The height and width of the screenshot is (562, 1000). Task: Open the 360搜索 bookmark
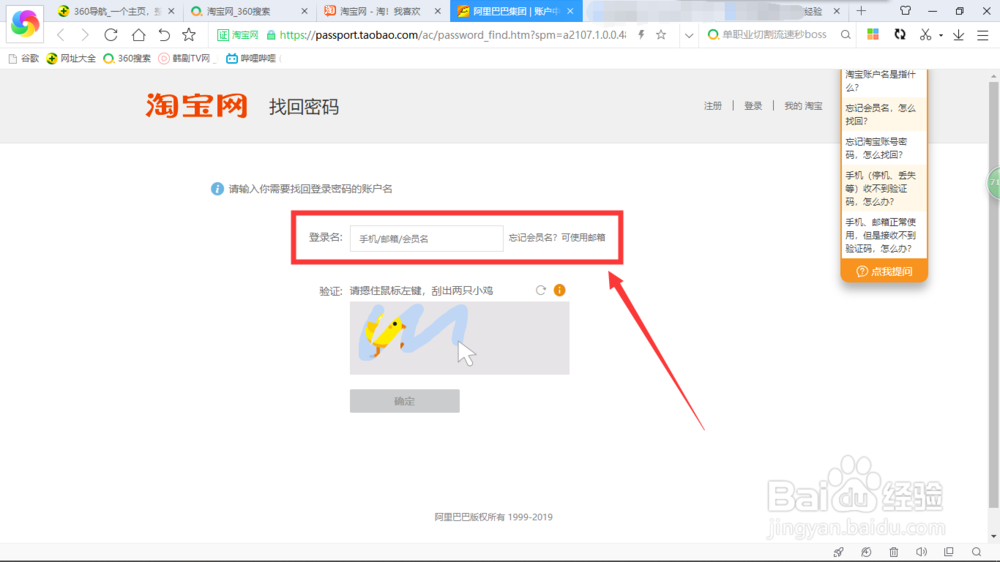click(127, 58)
